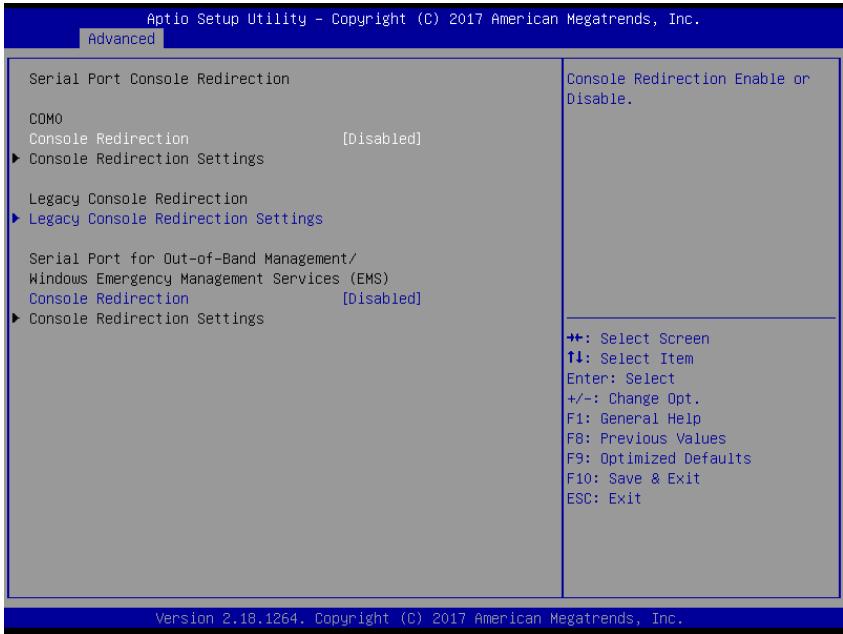Click arrow beside EMS Console Redirection Settings

(x=16, y=318)
